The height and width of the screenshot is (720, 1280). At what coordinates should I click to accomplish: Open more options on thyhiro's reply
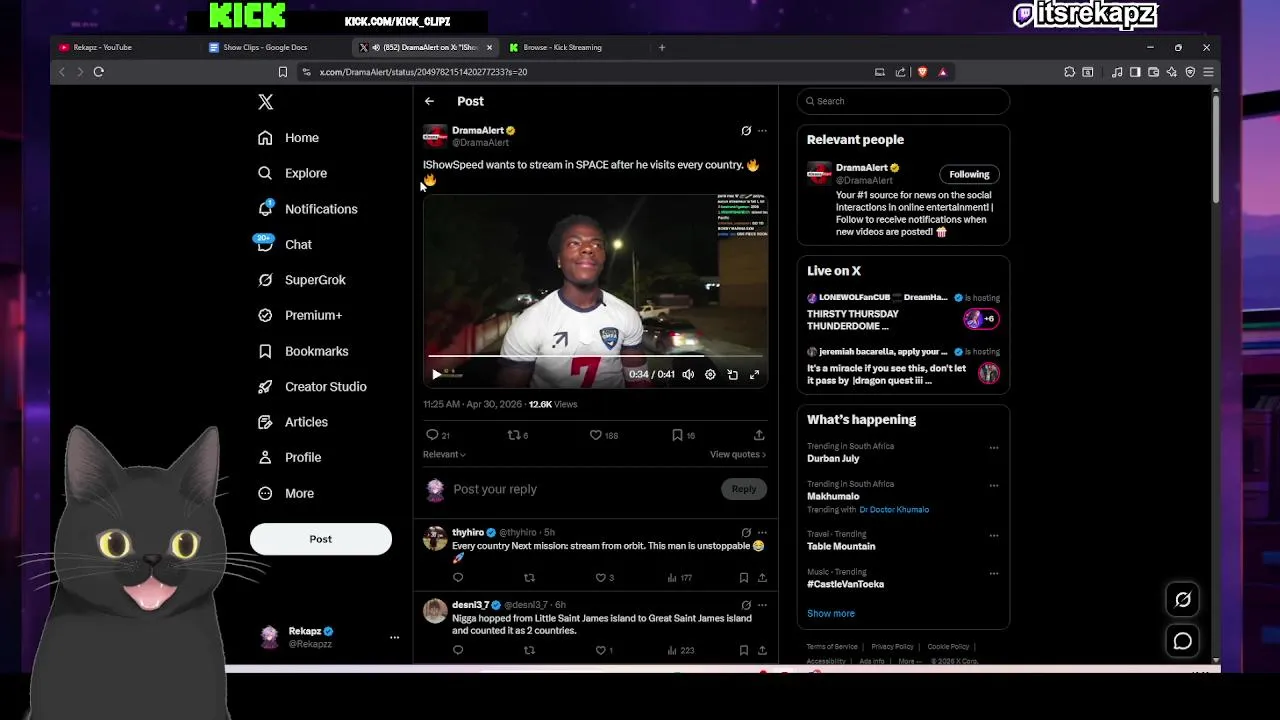click(762, 533)
